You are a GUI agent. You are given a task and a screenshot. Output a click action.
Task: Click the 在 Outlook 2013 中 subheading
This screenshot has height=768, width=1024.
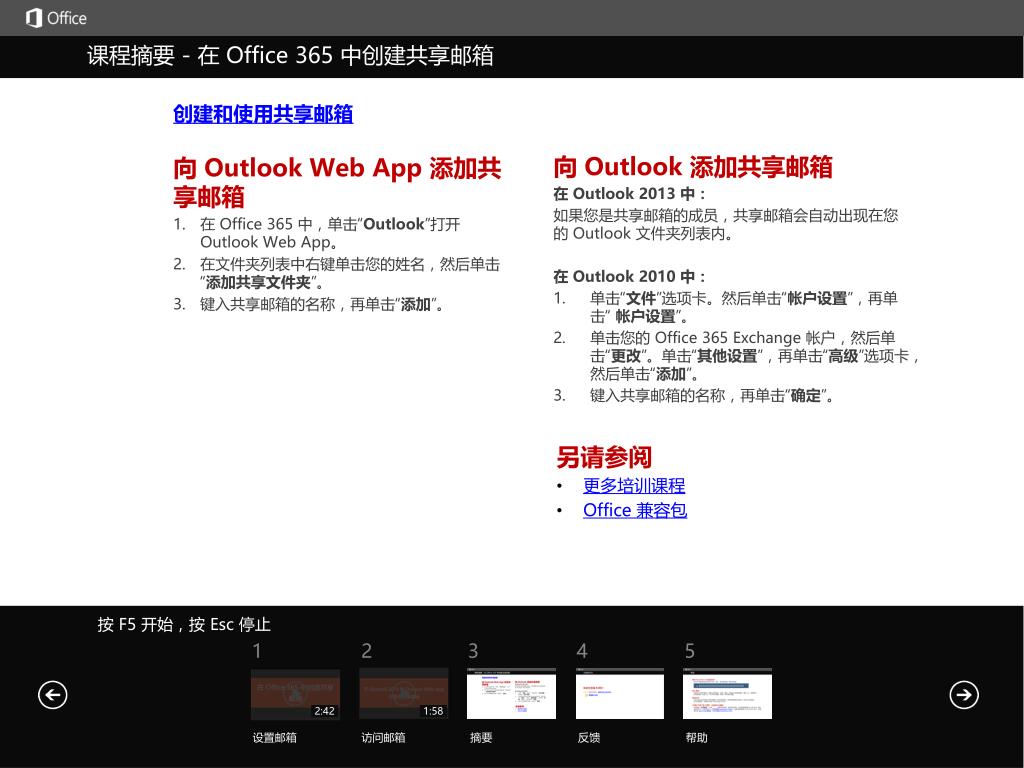pos(630,194)
